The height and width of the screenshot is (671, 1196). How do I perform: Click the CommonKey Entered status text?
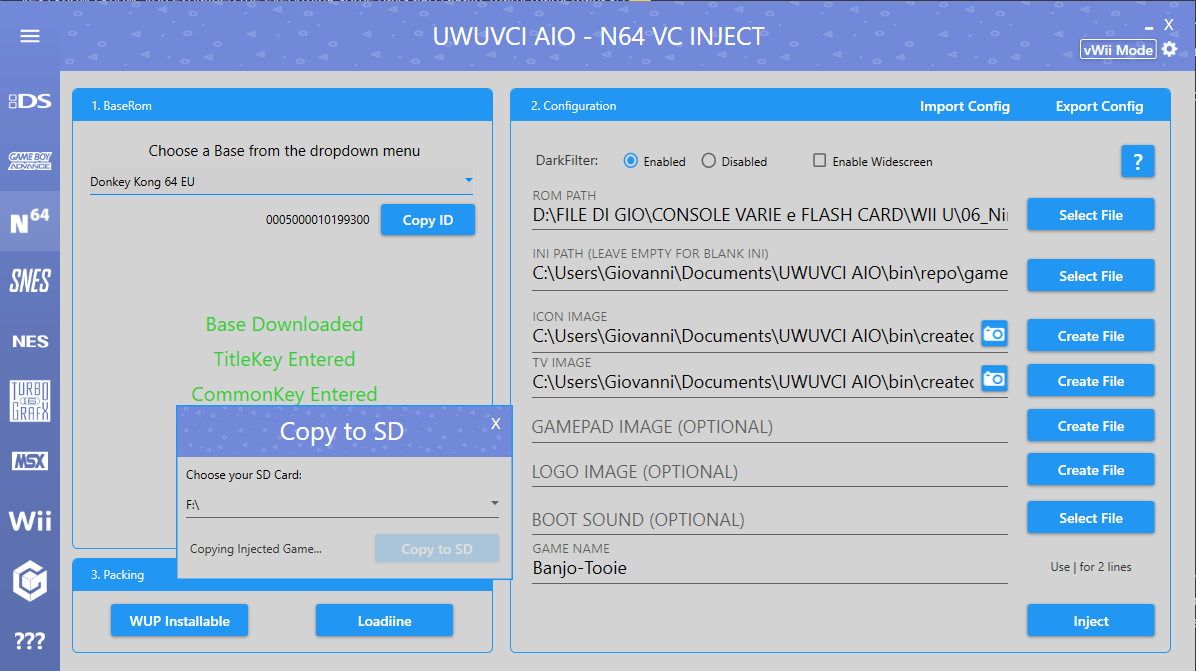coord(285,394)
